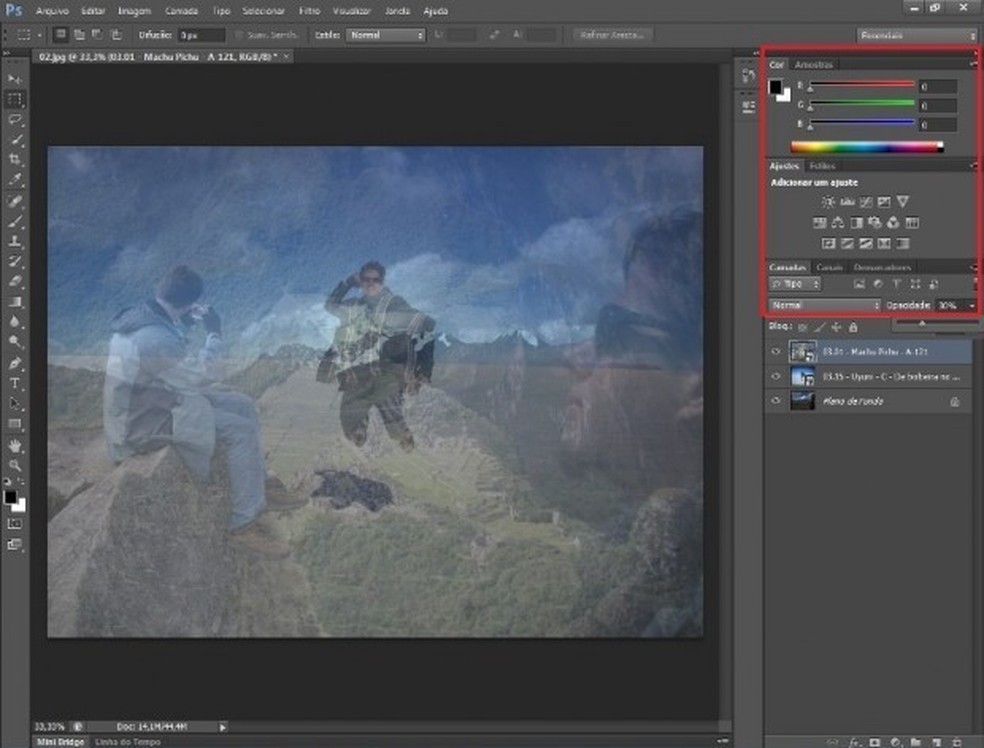Screen dimensions: 984x748
Task: Open the History panel icon
Action: point(748,76)
